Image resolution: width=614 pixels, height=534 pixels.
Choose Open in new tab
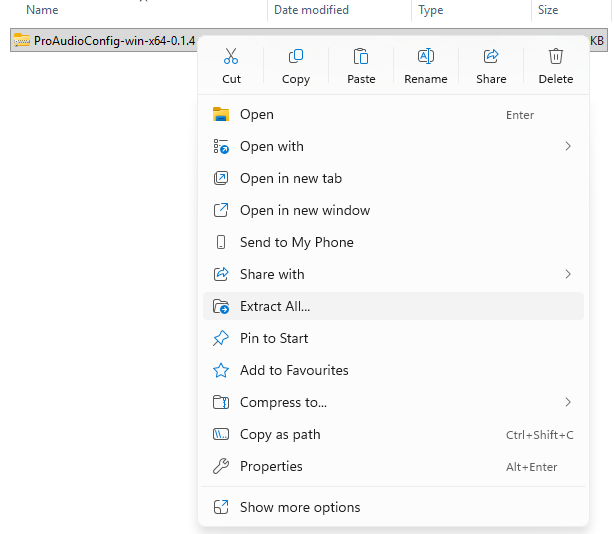393,179
